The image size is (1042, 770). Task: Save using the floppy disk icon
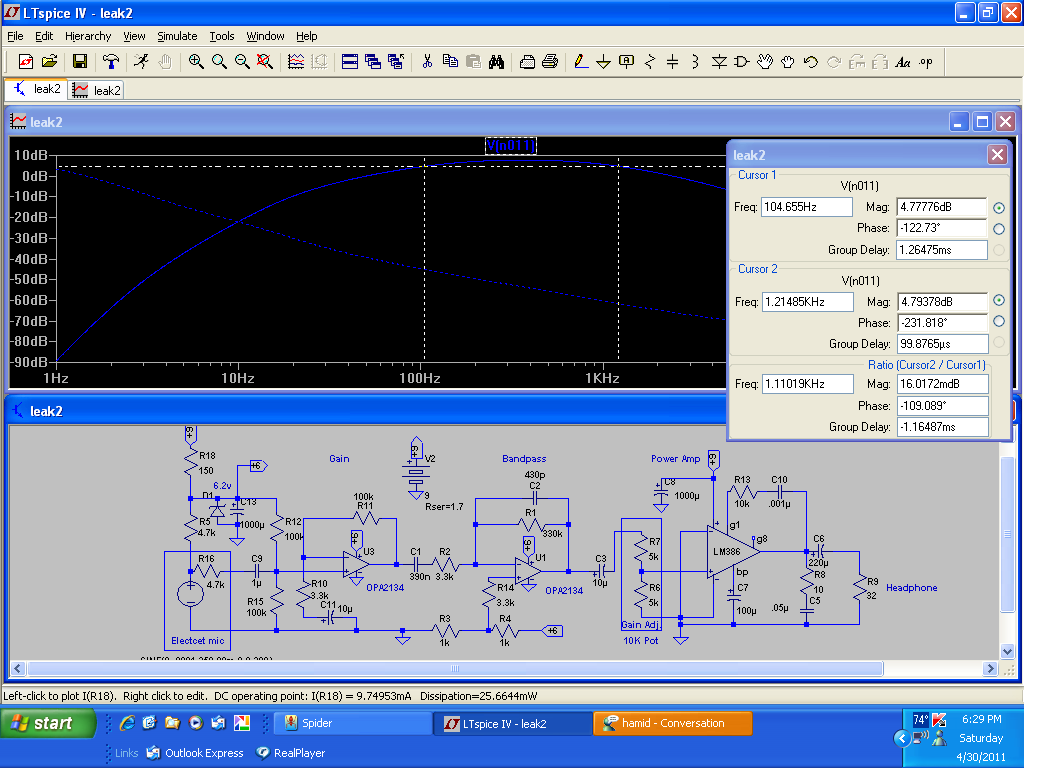pos(80,62)
